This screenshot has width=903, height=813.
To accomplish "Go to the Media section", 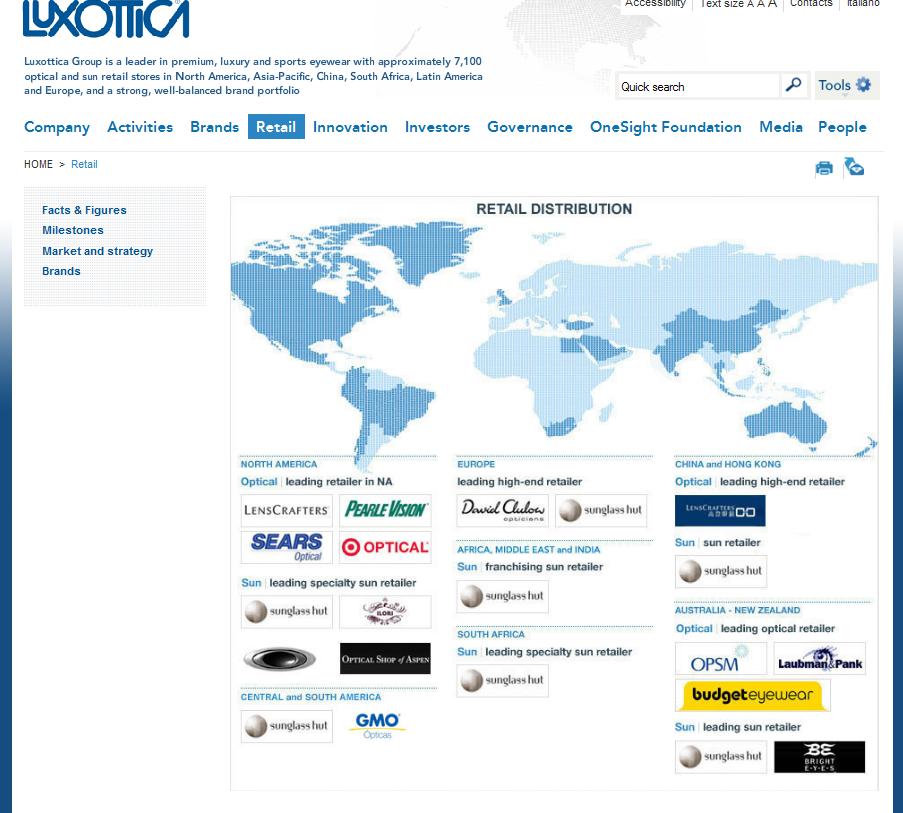I will click(780, 127).
